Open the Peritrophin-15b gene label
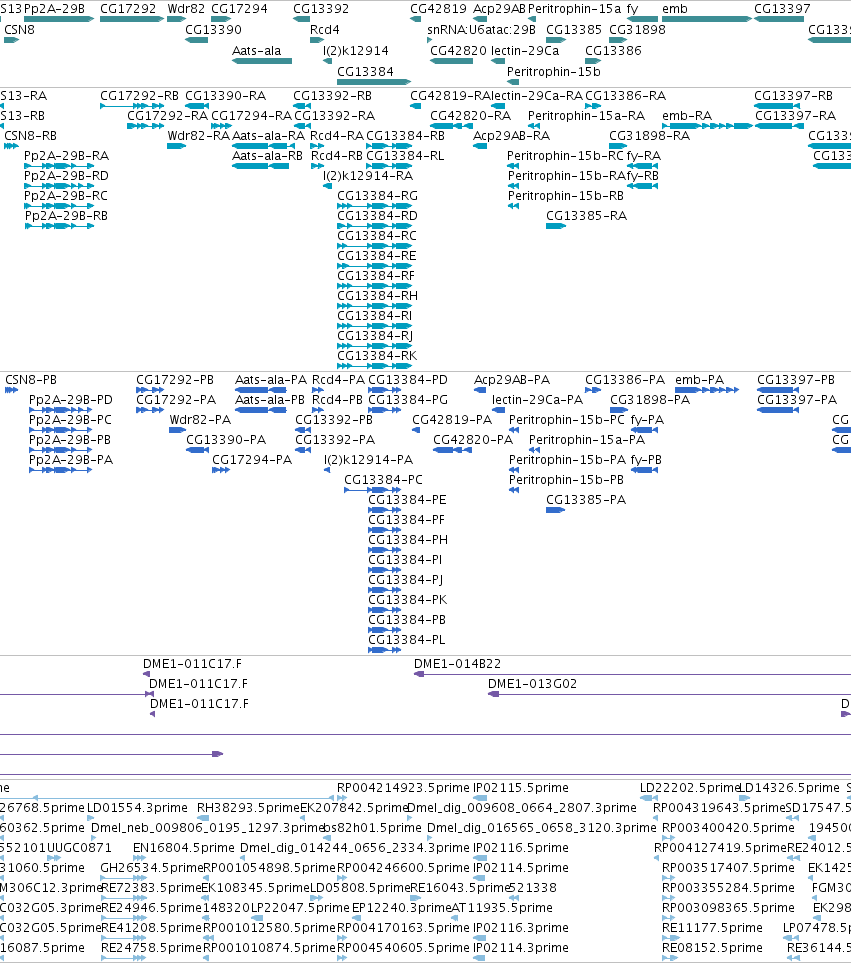851x963 pixels. coord(553,71)
